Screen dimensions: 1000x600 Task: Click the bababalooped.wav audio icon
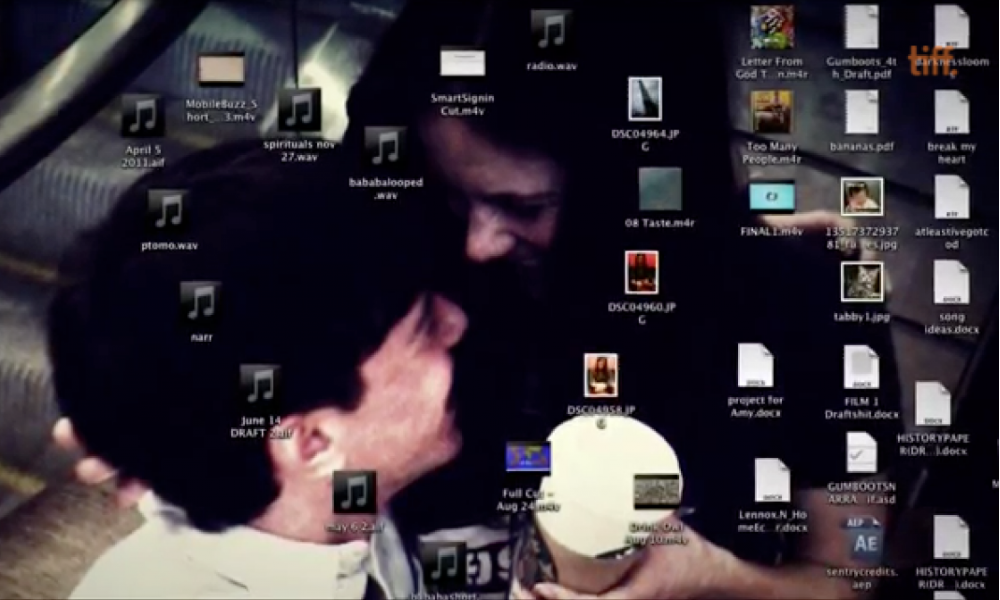coord(385,147)
